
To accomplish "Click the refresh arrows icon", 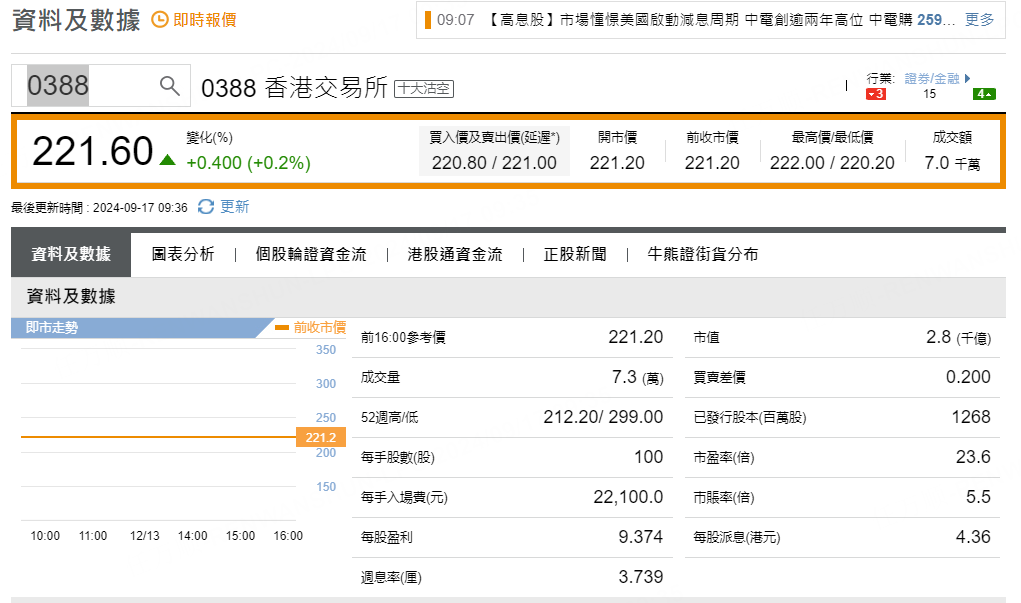I will click(x=206, y=206).
